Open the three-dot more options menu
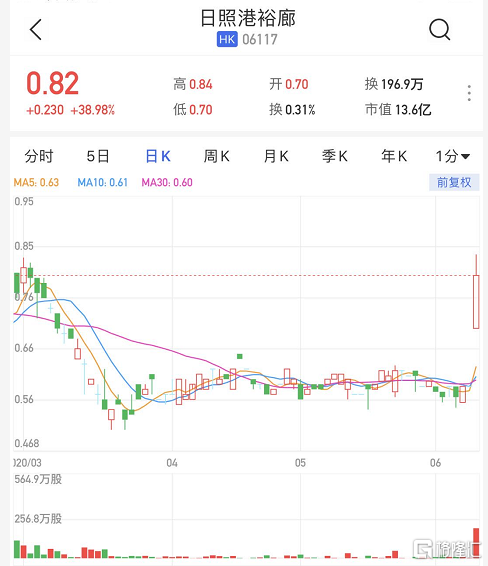488x566 pixels. coord(469,93)
